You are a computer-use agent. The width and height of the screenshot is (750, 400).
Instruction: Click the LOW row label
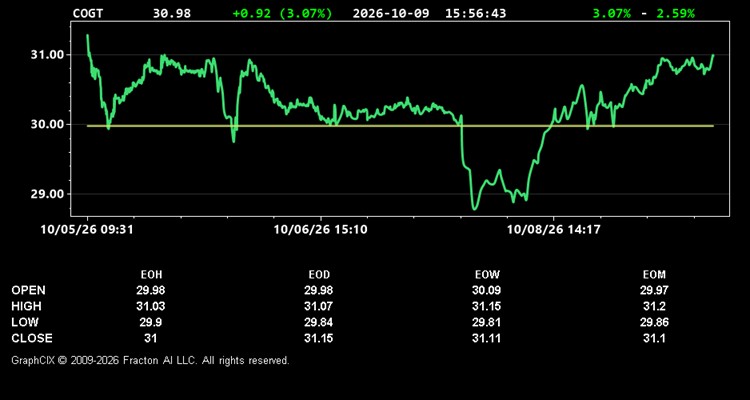tap(25, 322)
